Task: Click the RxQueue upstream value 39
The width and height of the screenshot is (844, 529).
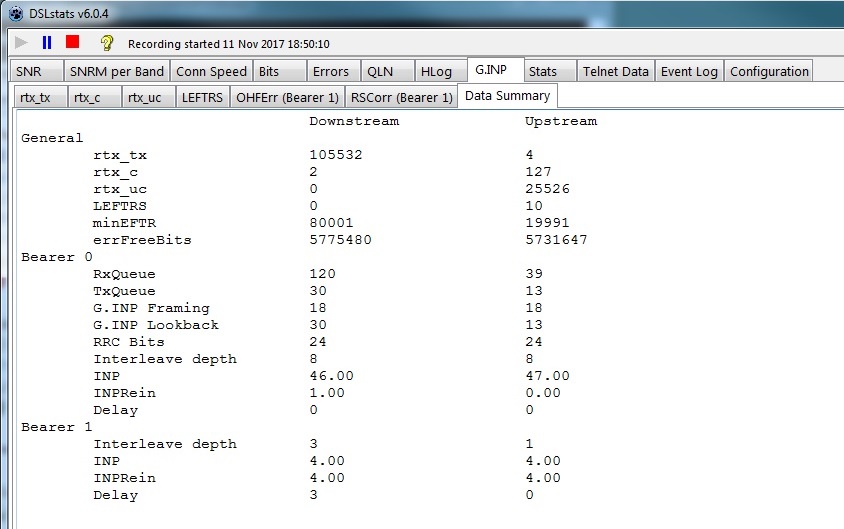Action: tap(534, 274)
